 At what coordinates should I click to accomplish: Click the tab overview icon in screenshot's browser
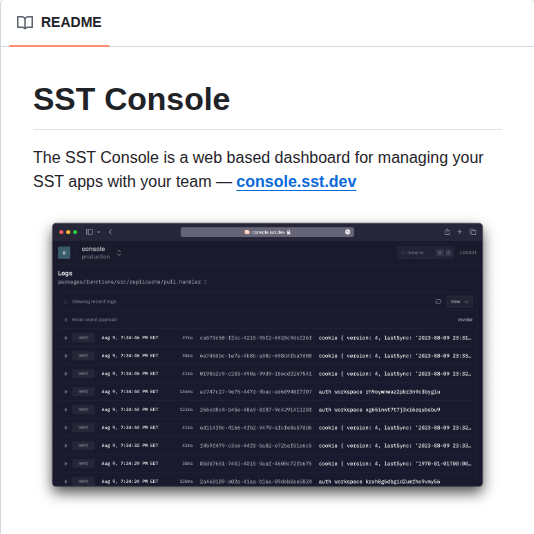pos(473,232)
